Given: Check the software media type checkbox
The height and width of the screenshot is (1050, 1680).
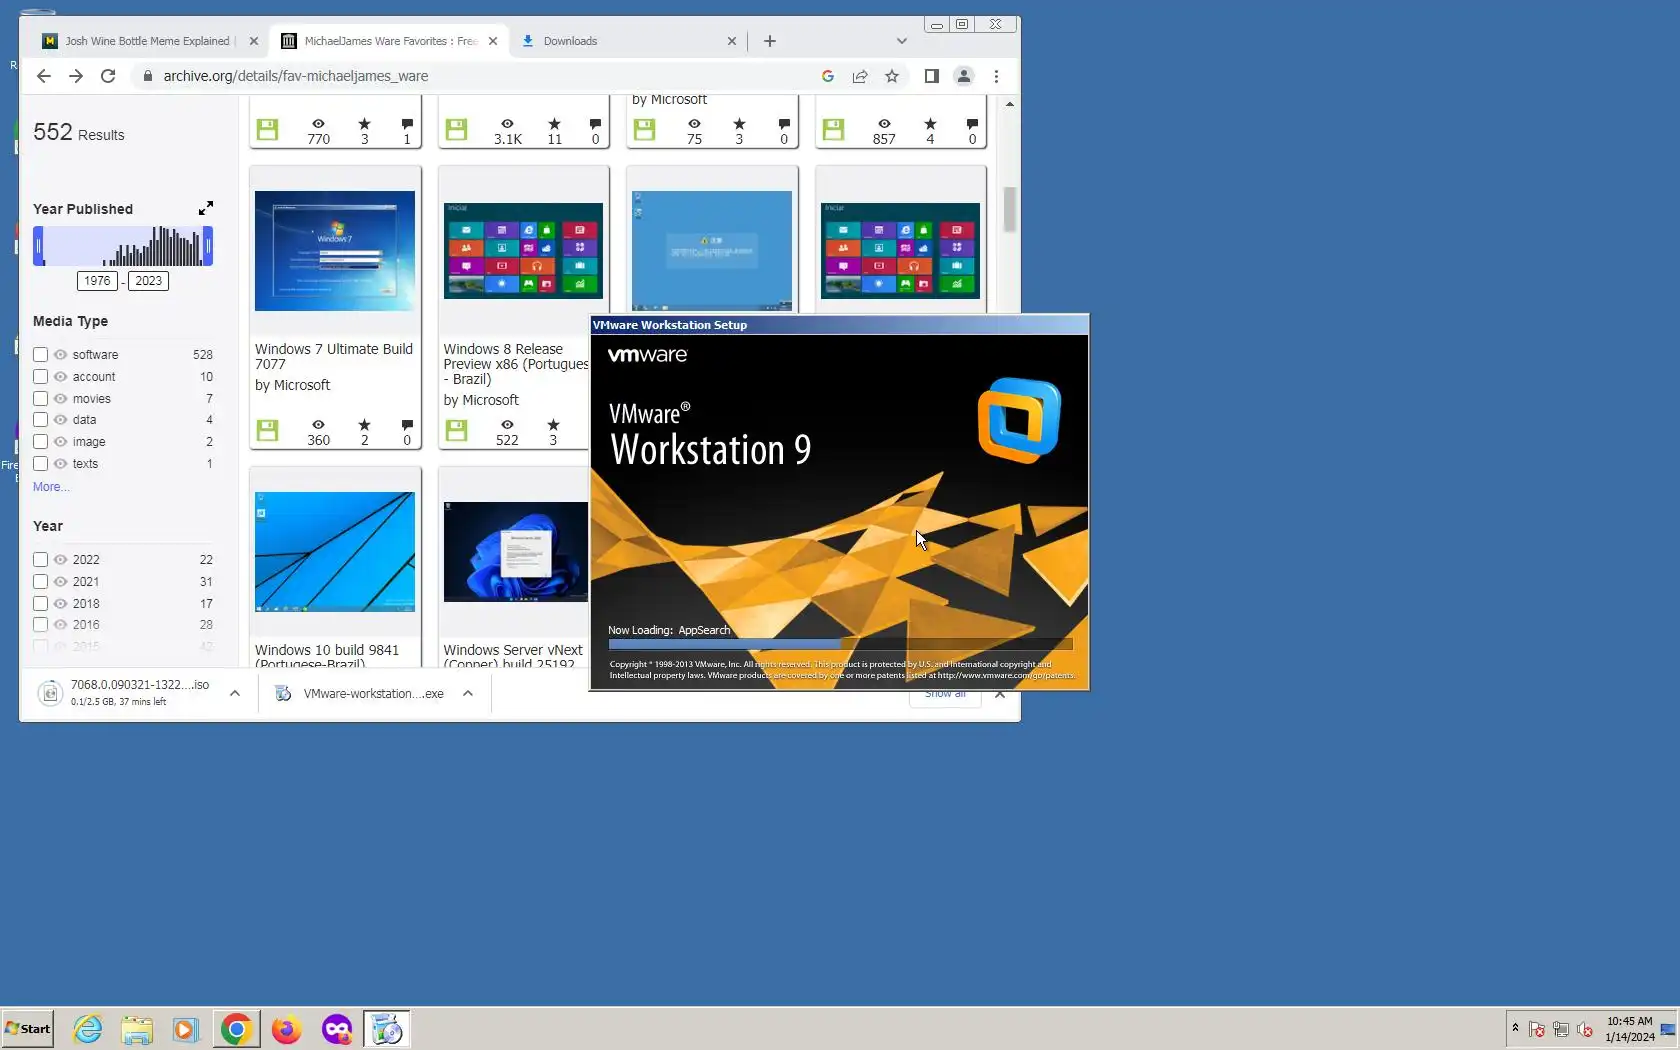Looking at the screenshot, I should click(41, 355).
